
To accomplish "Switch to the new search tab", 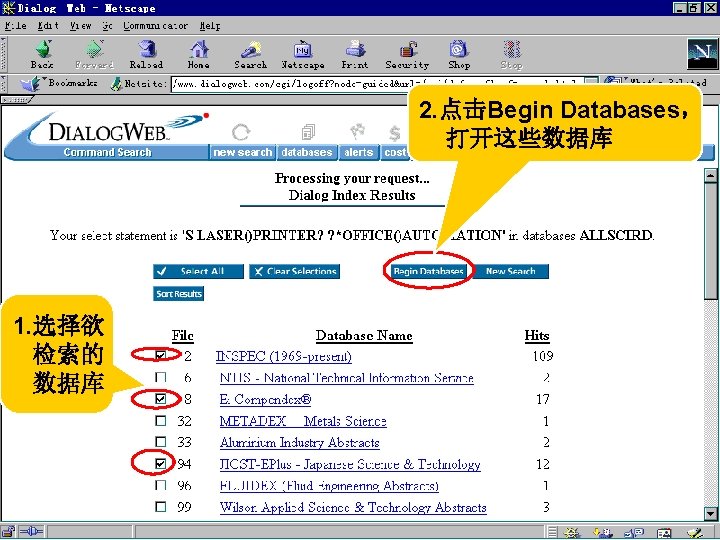I will click(242, 152).
